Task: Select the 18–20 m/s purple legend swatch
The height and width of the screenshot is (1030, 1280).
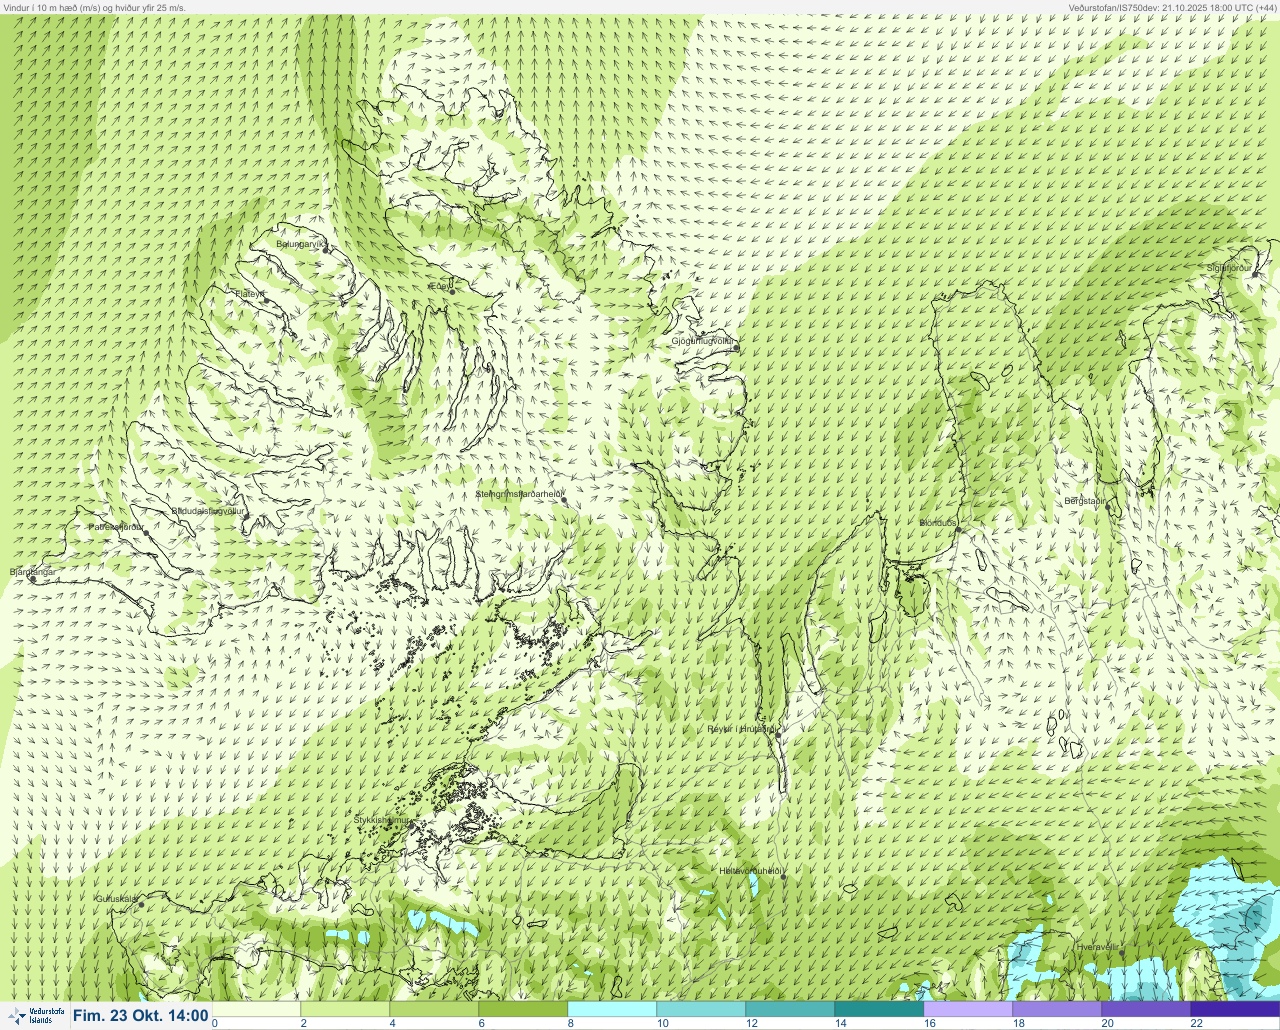Action: point(1057,1009)
